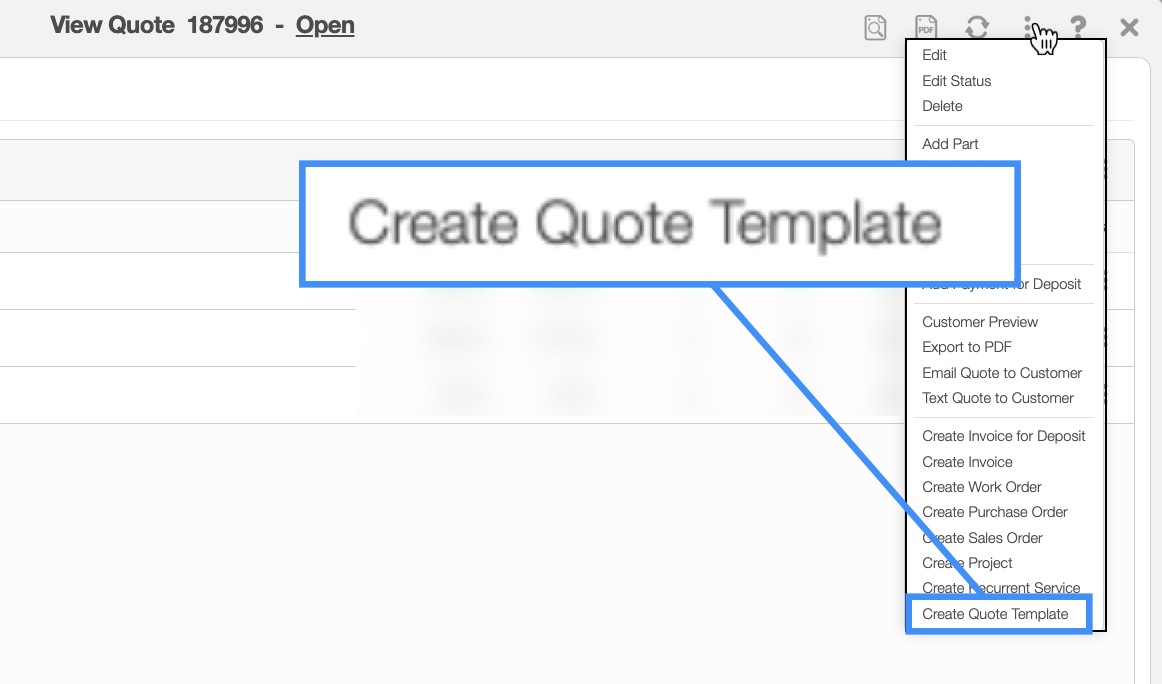The image size is (1162, 684).
Task: Select Text Quote to Customer
Action: [x=998, y=398]
